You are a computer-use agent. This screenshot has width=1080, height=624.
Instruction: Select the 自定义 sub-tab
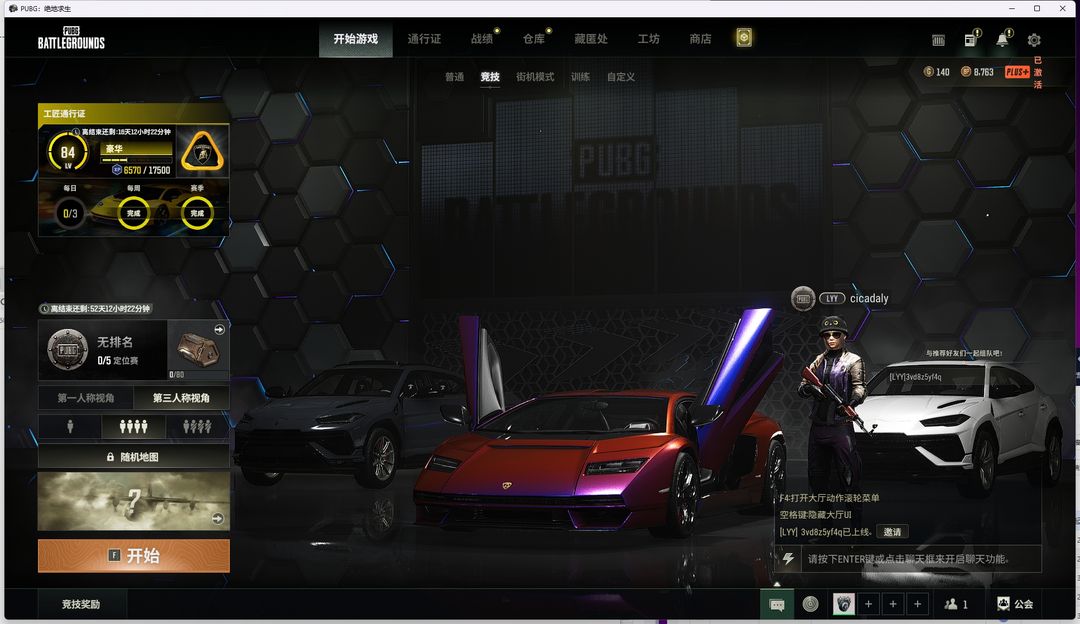pyautogui.click(x=621, y=76)
